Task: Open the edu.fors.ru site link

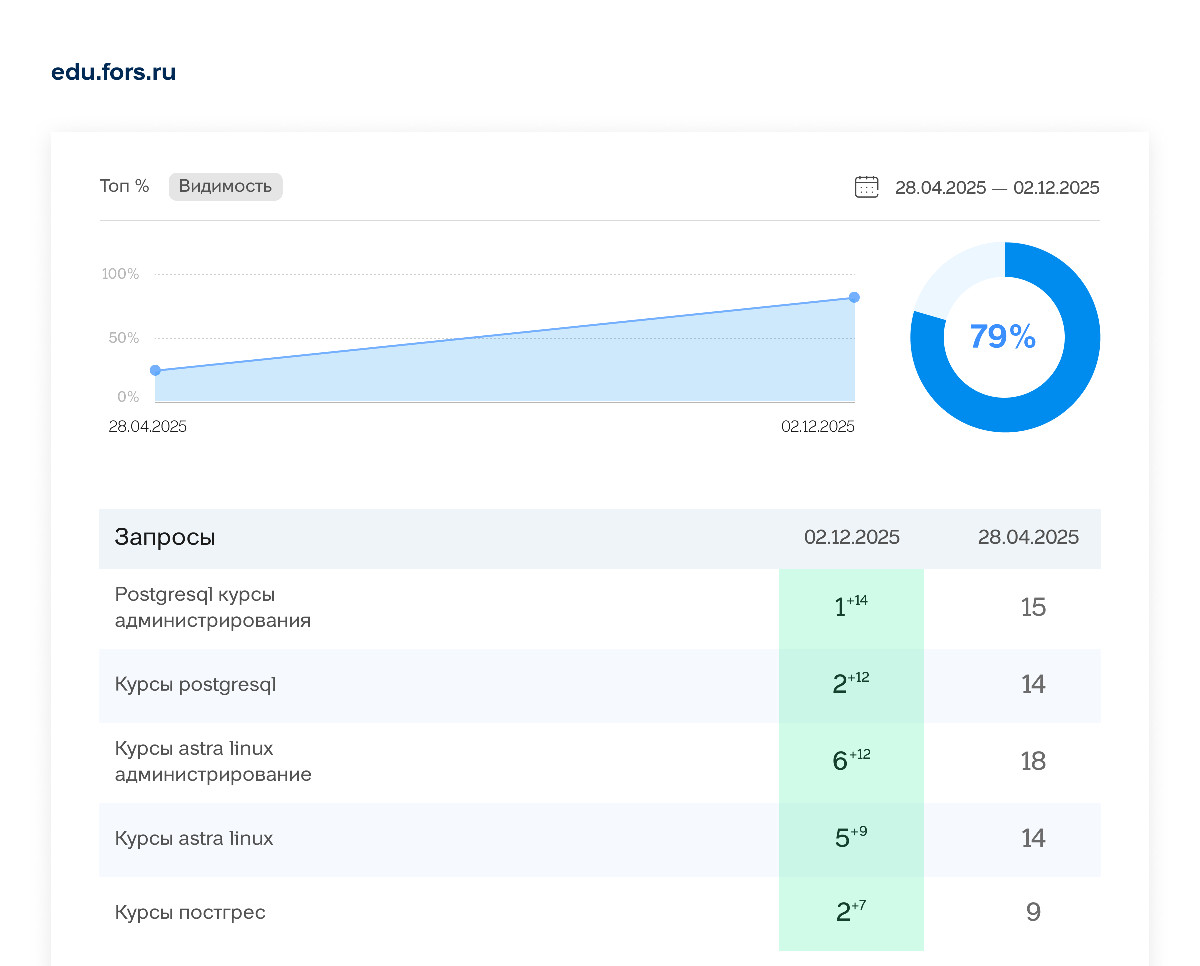Action: coord(113,73)
